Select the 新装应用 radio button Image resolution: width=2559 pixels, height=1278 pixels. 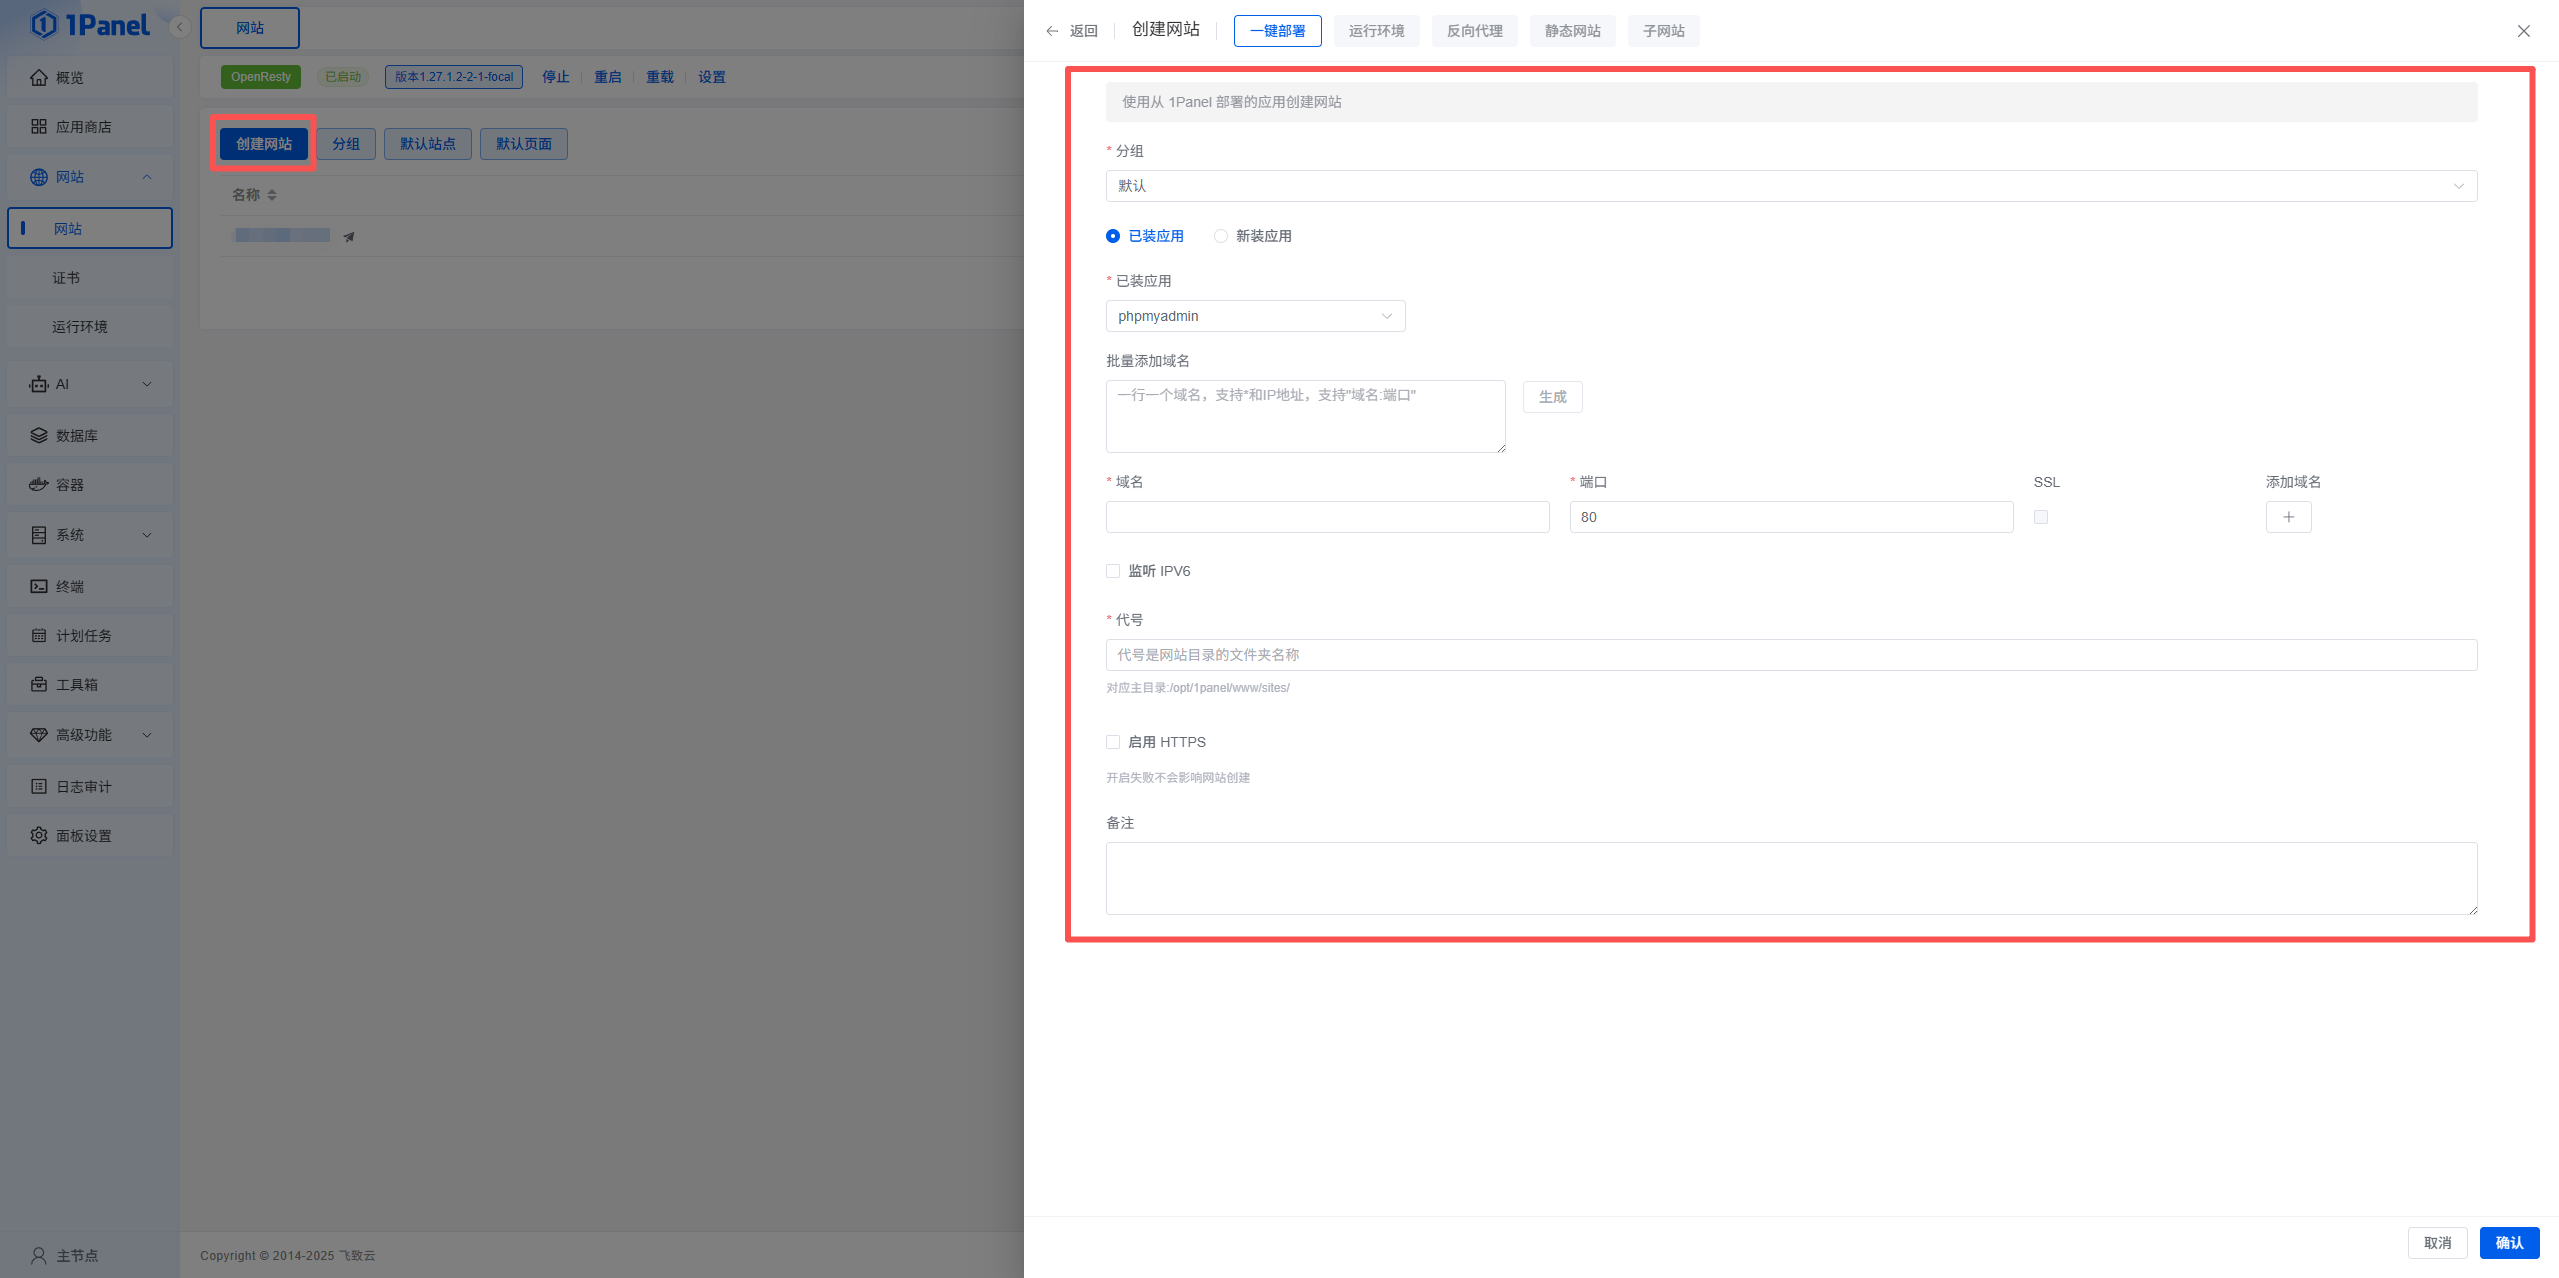coord(1220,236)
